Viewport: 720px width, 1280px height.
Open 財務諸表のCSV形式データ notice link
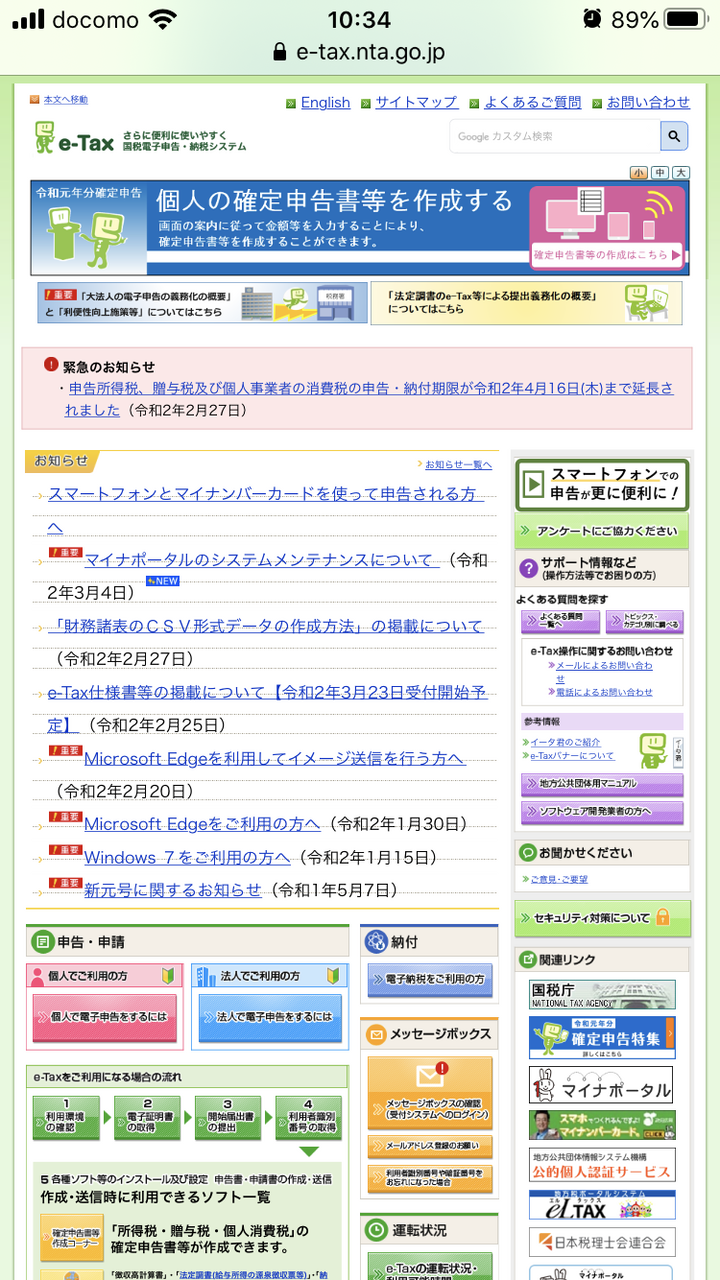coord(265,626)
